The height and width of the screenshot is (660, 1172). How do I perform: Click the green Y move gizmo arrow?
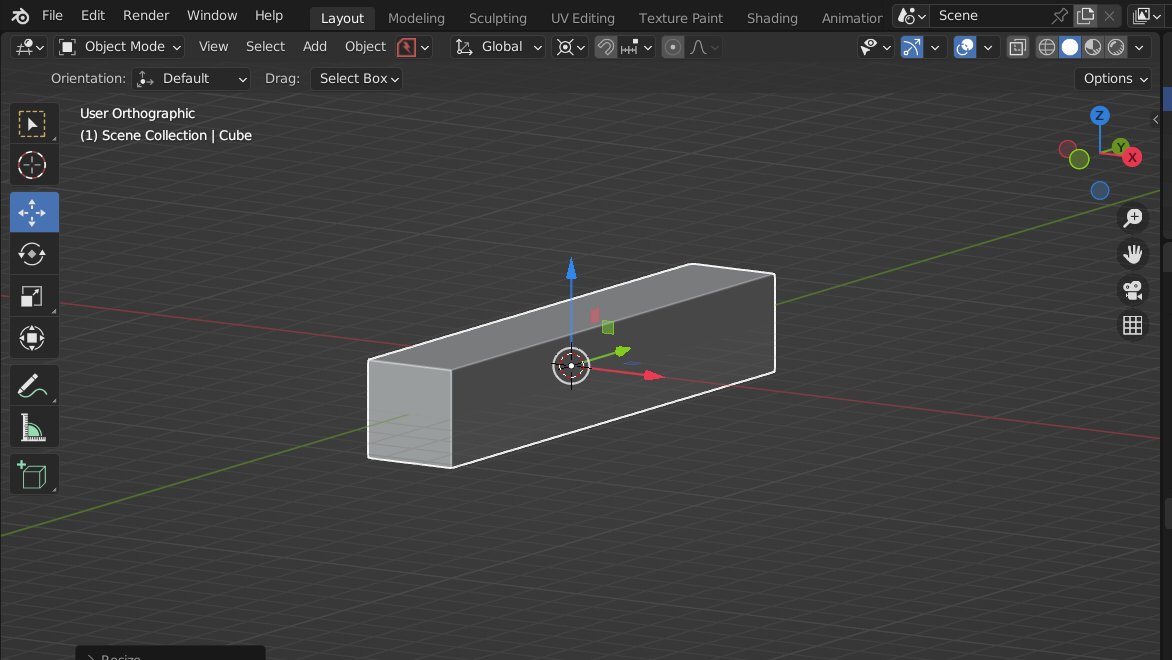[622, 351]
